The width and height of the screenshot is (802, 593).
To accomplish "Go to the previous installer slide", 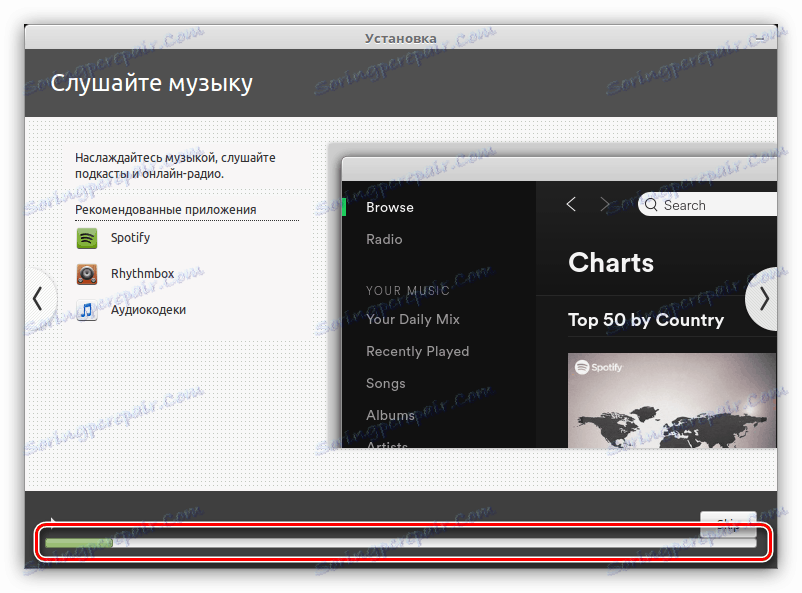I will click(39, 299).
